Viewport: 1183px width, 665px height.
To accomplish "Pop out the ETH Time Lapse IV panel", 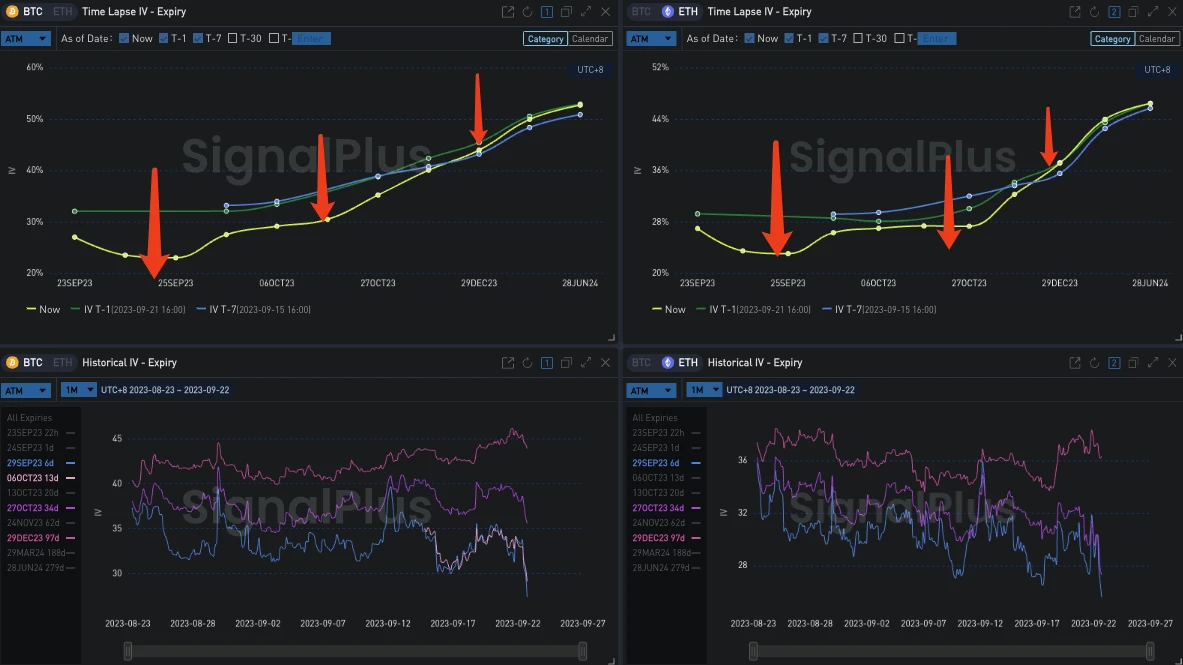I will (x=1075, y=12).
